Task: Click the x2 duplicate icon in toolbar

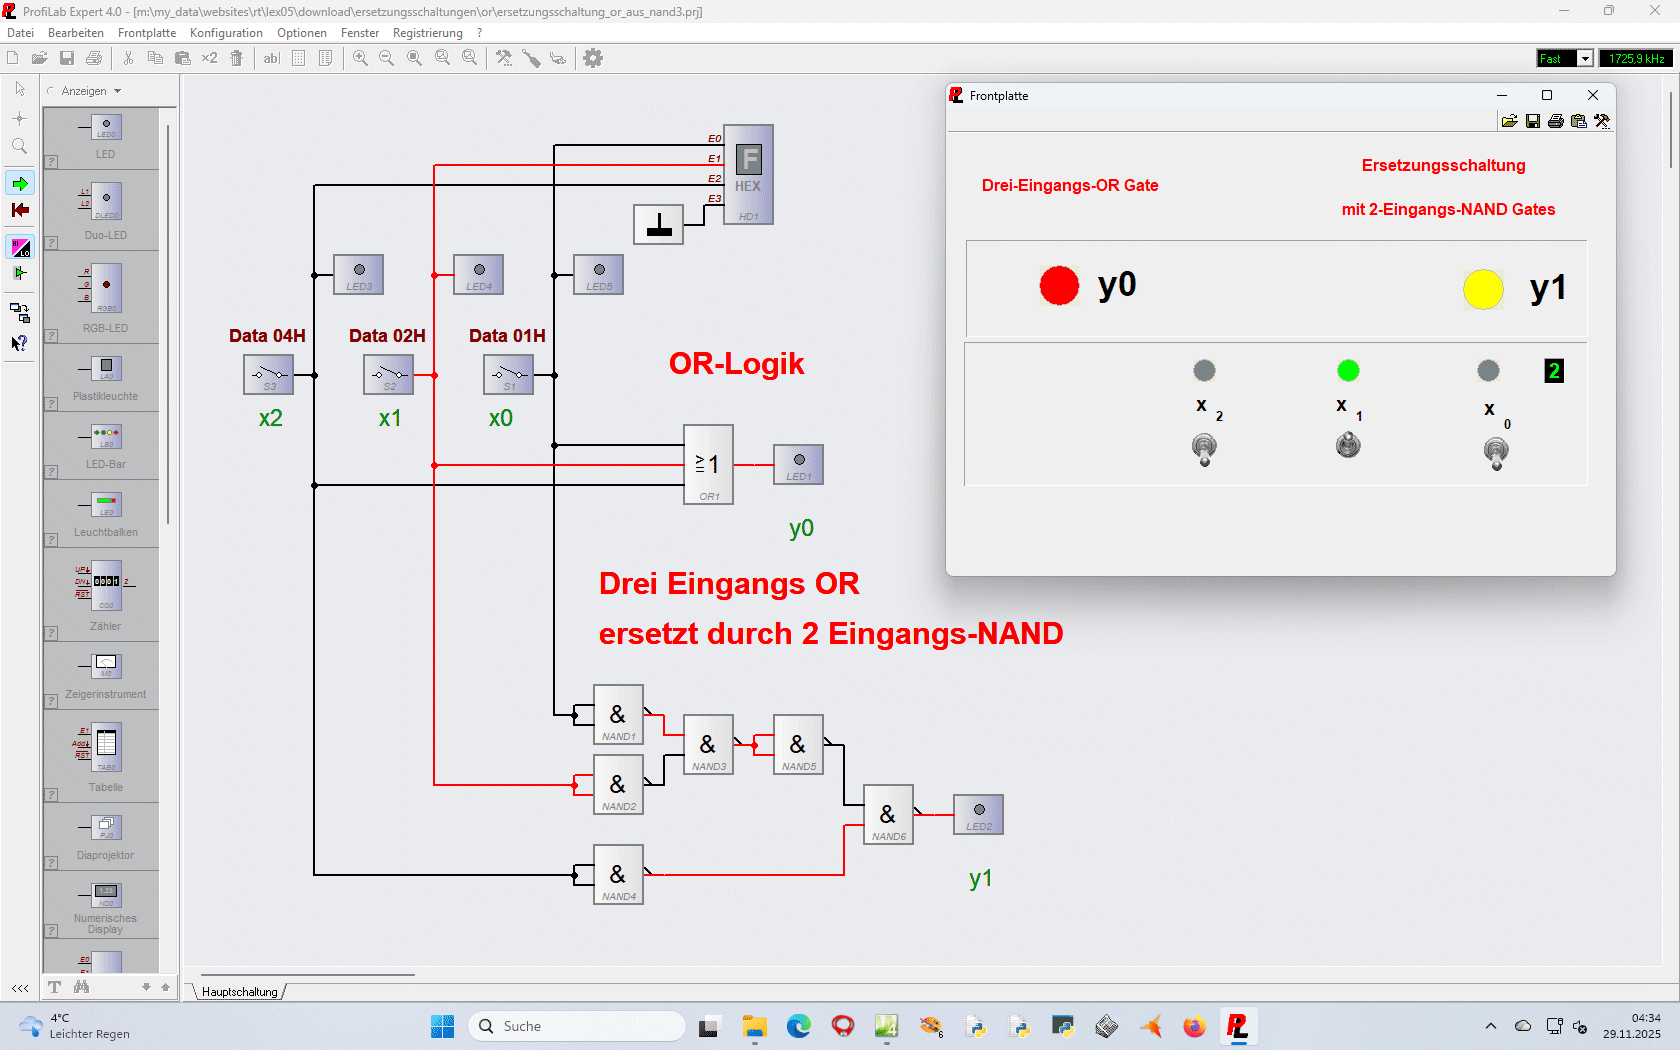Action: 209,58
